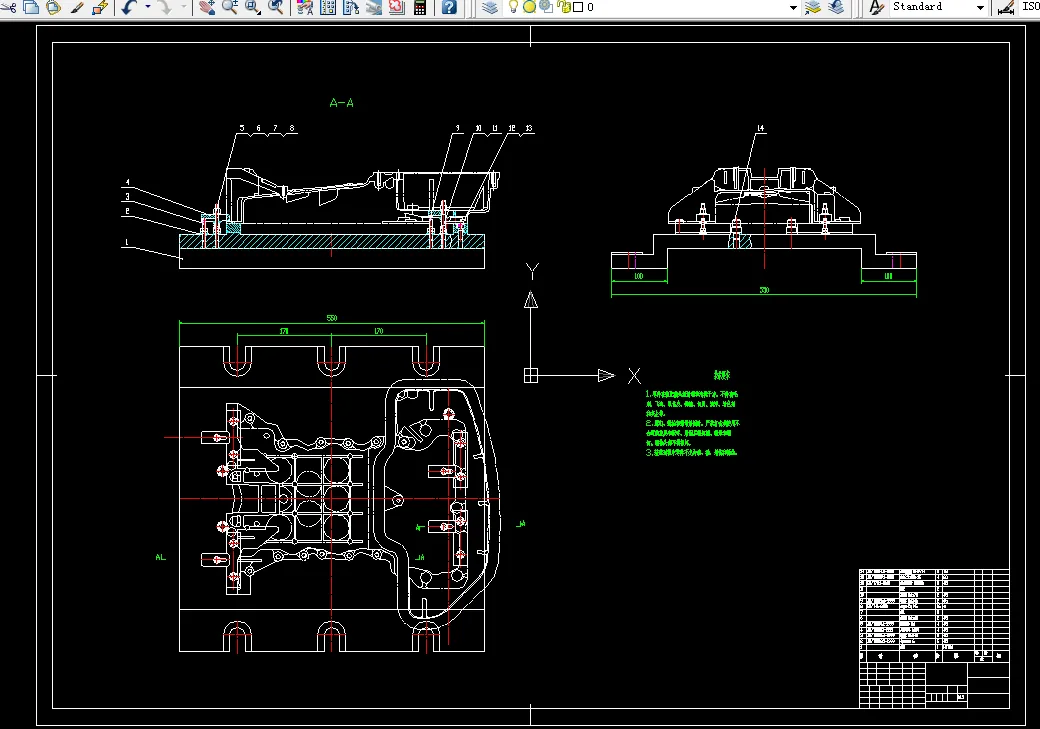The image size is (1040, 729).
Task: Open Layer Properties Manager
Action: [489, 7]
